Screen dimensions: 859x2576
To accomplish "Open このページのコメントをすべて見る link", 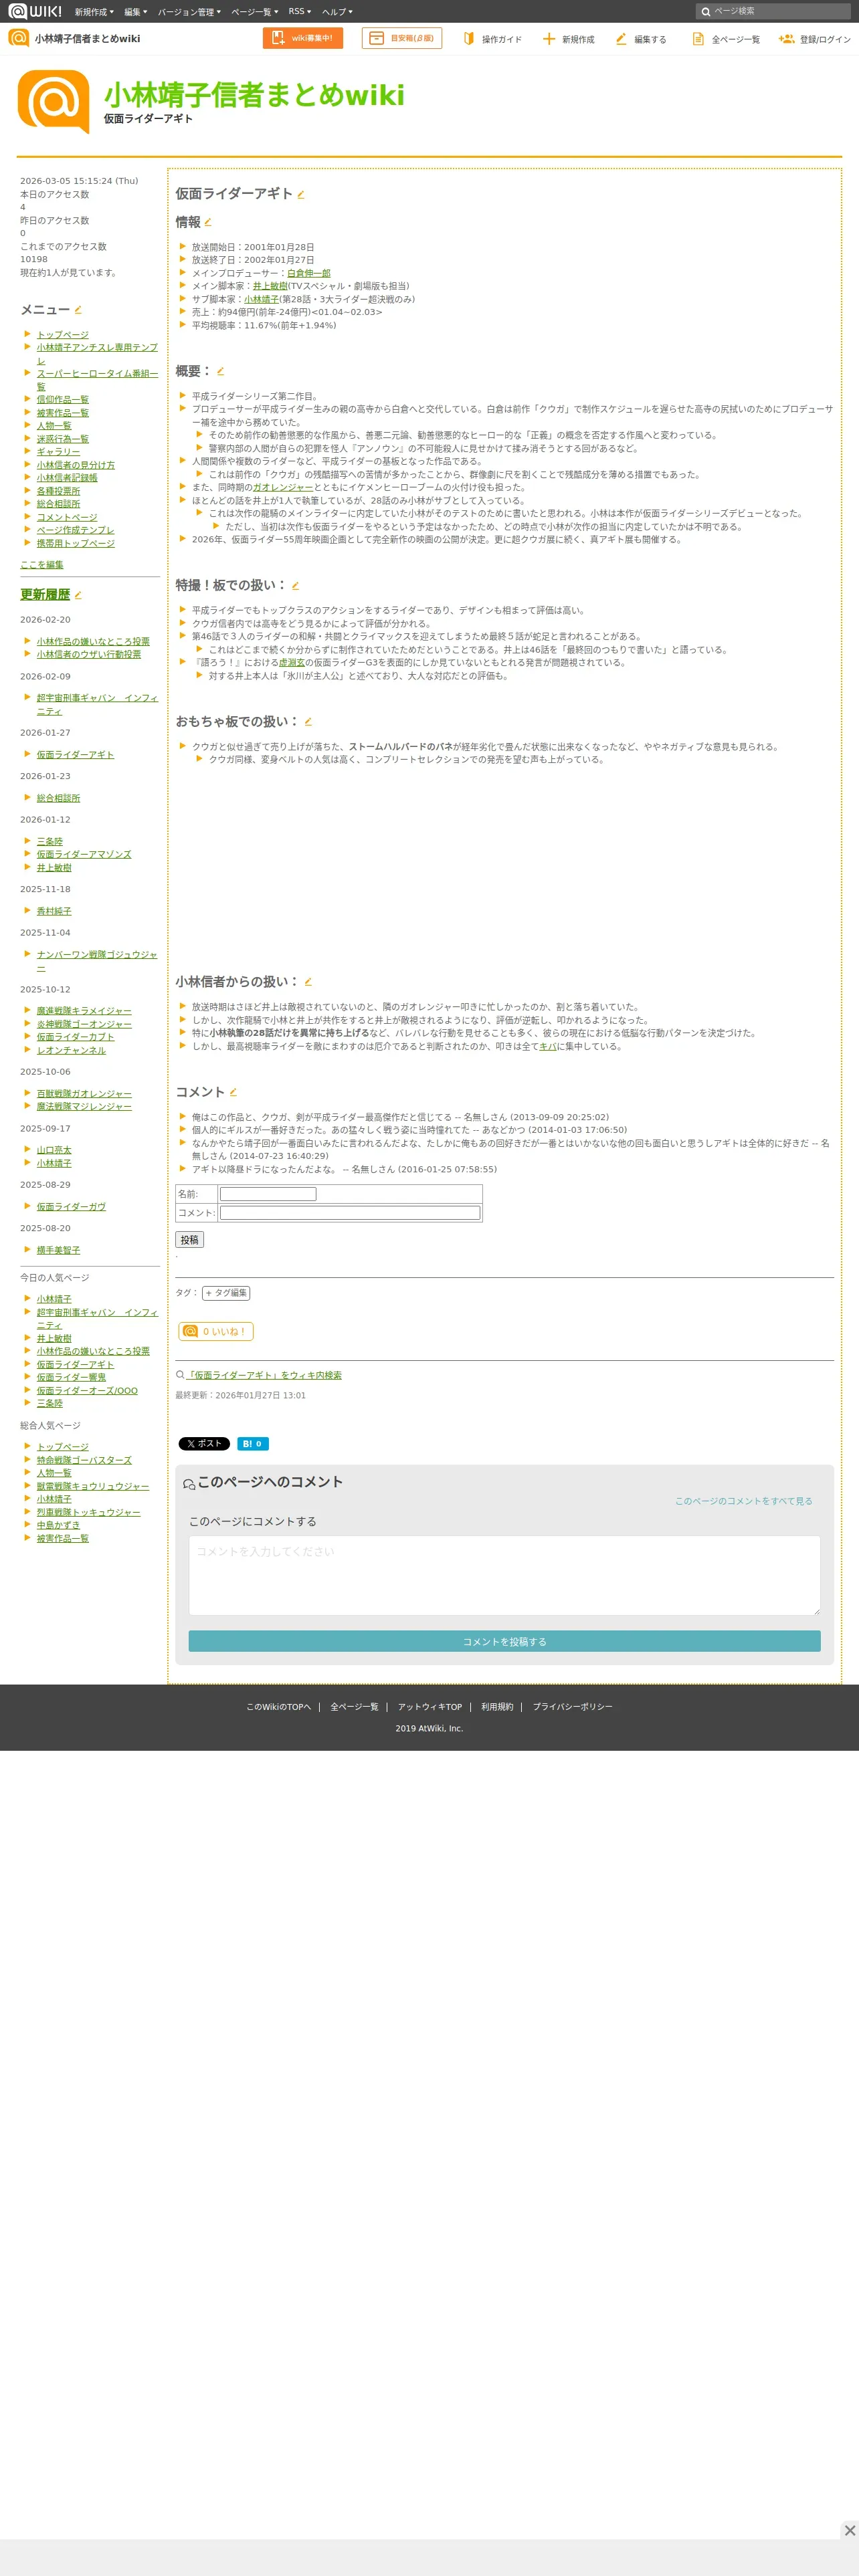I will (743, 1501).
